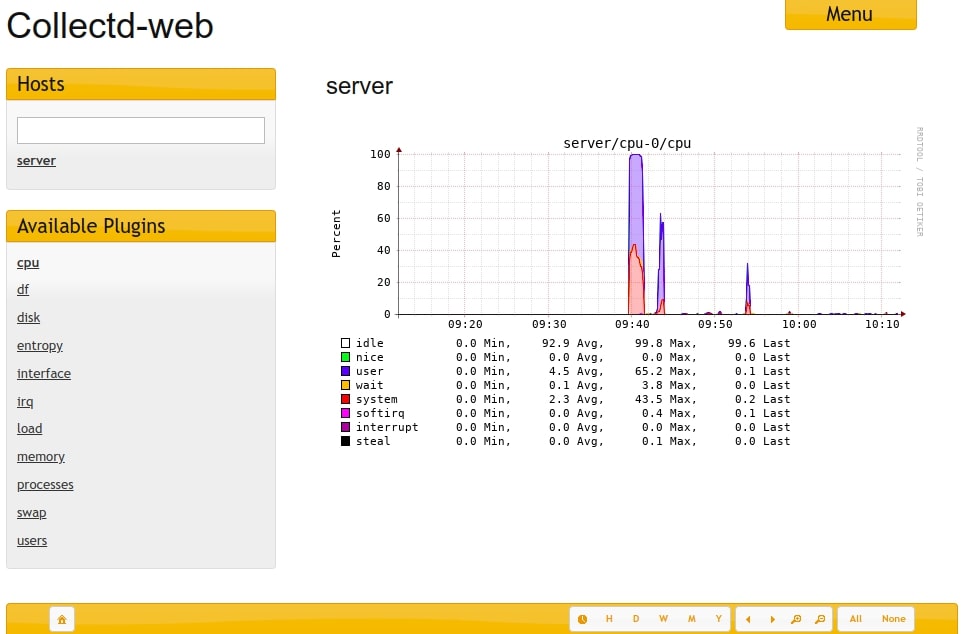This screenshot has width=976, height=634.
Task: Zoom in with the plus magnifier
Action: pos(796,619)
